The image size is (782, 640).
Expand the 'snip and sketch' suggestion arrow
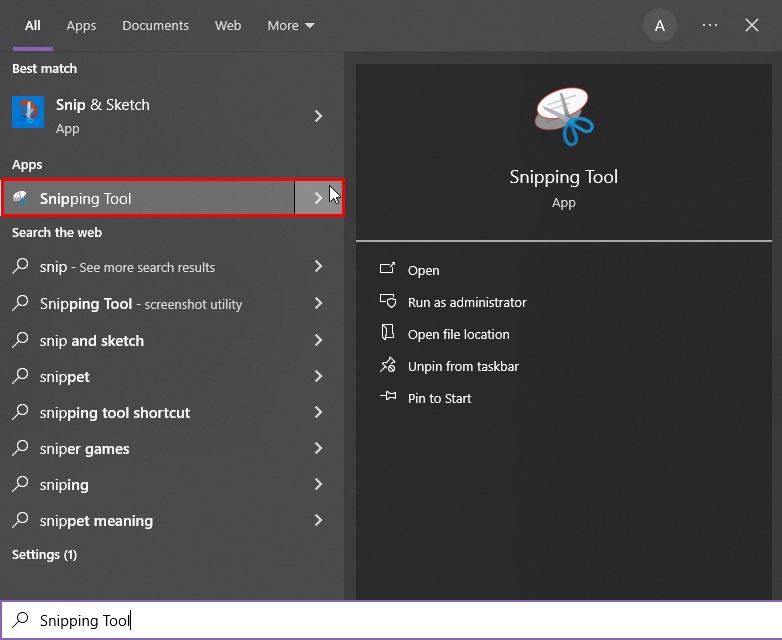[x=318, y=340]
